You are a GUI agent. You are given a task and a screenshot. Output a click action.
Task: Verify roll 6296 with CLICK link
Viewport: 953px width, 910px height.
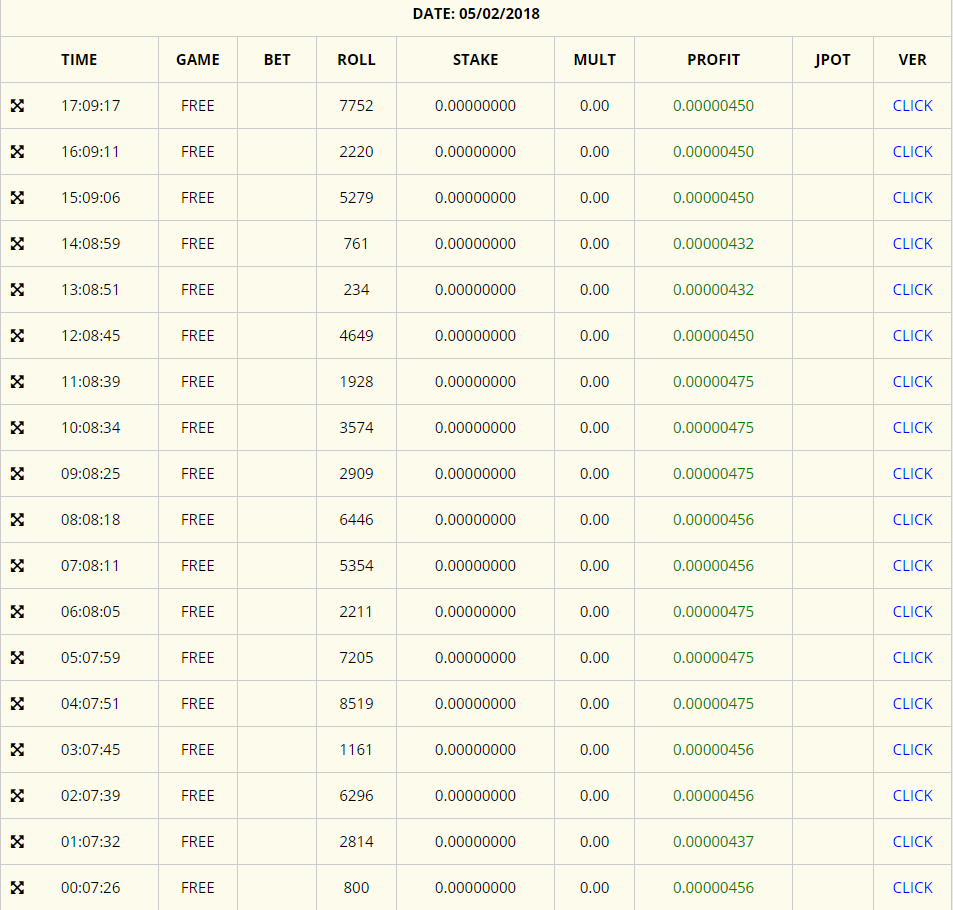(912, 796)
